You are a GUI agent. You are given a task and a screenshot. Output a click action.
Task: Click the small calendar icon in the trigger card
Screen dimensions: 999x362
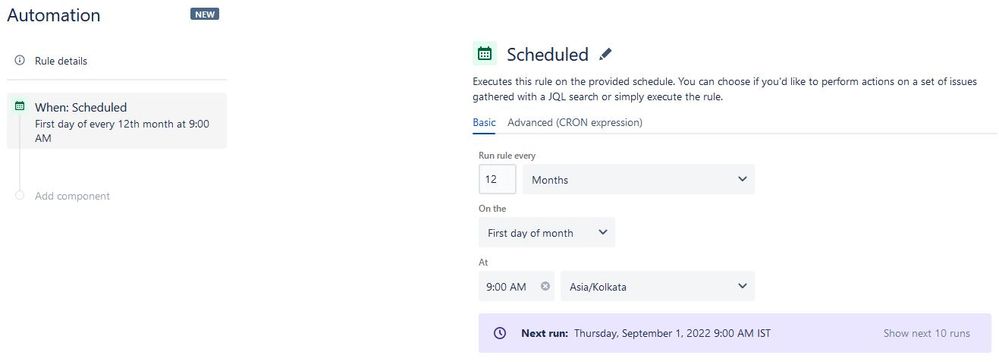click(x=20, y=106)
